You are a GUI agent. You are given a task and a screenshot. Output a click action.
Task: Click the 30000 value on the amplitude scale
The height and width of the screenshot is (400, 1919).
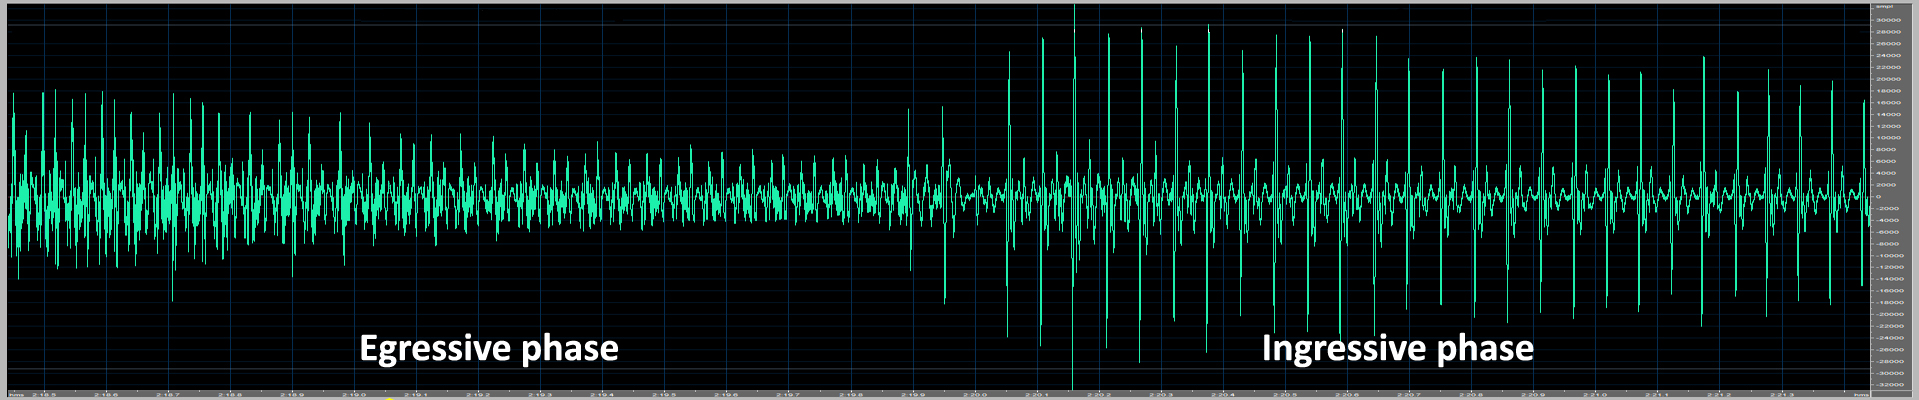click(x=1887, y=20)
